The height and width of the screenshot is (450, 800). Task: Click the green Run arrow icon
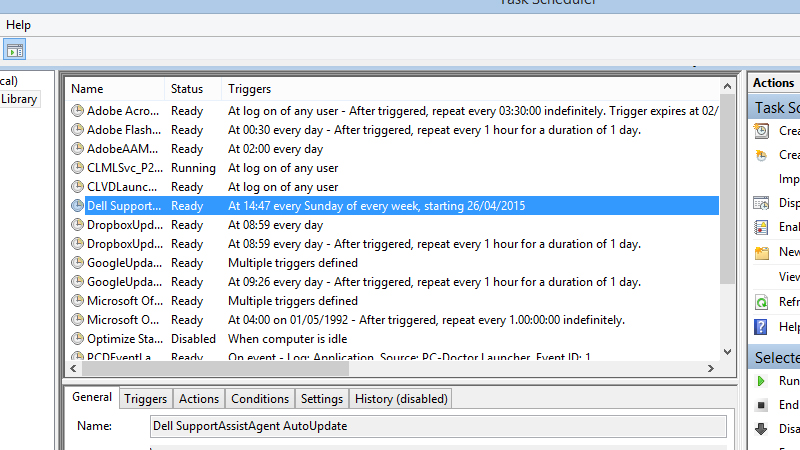tap(761, 381)
